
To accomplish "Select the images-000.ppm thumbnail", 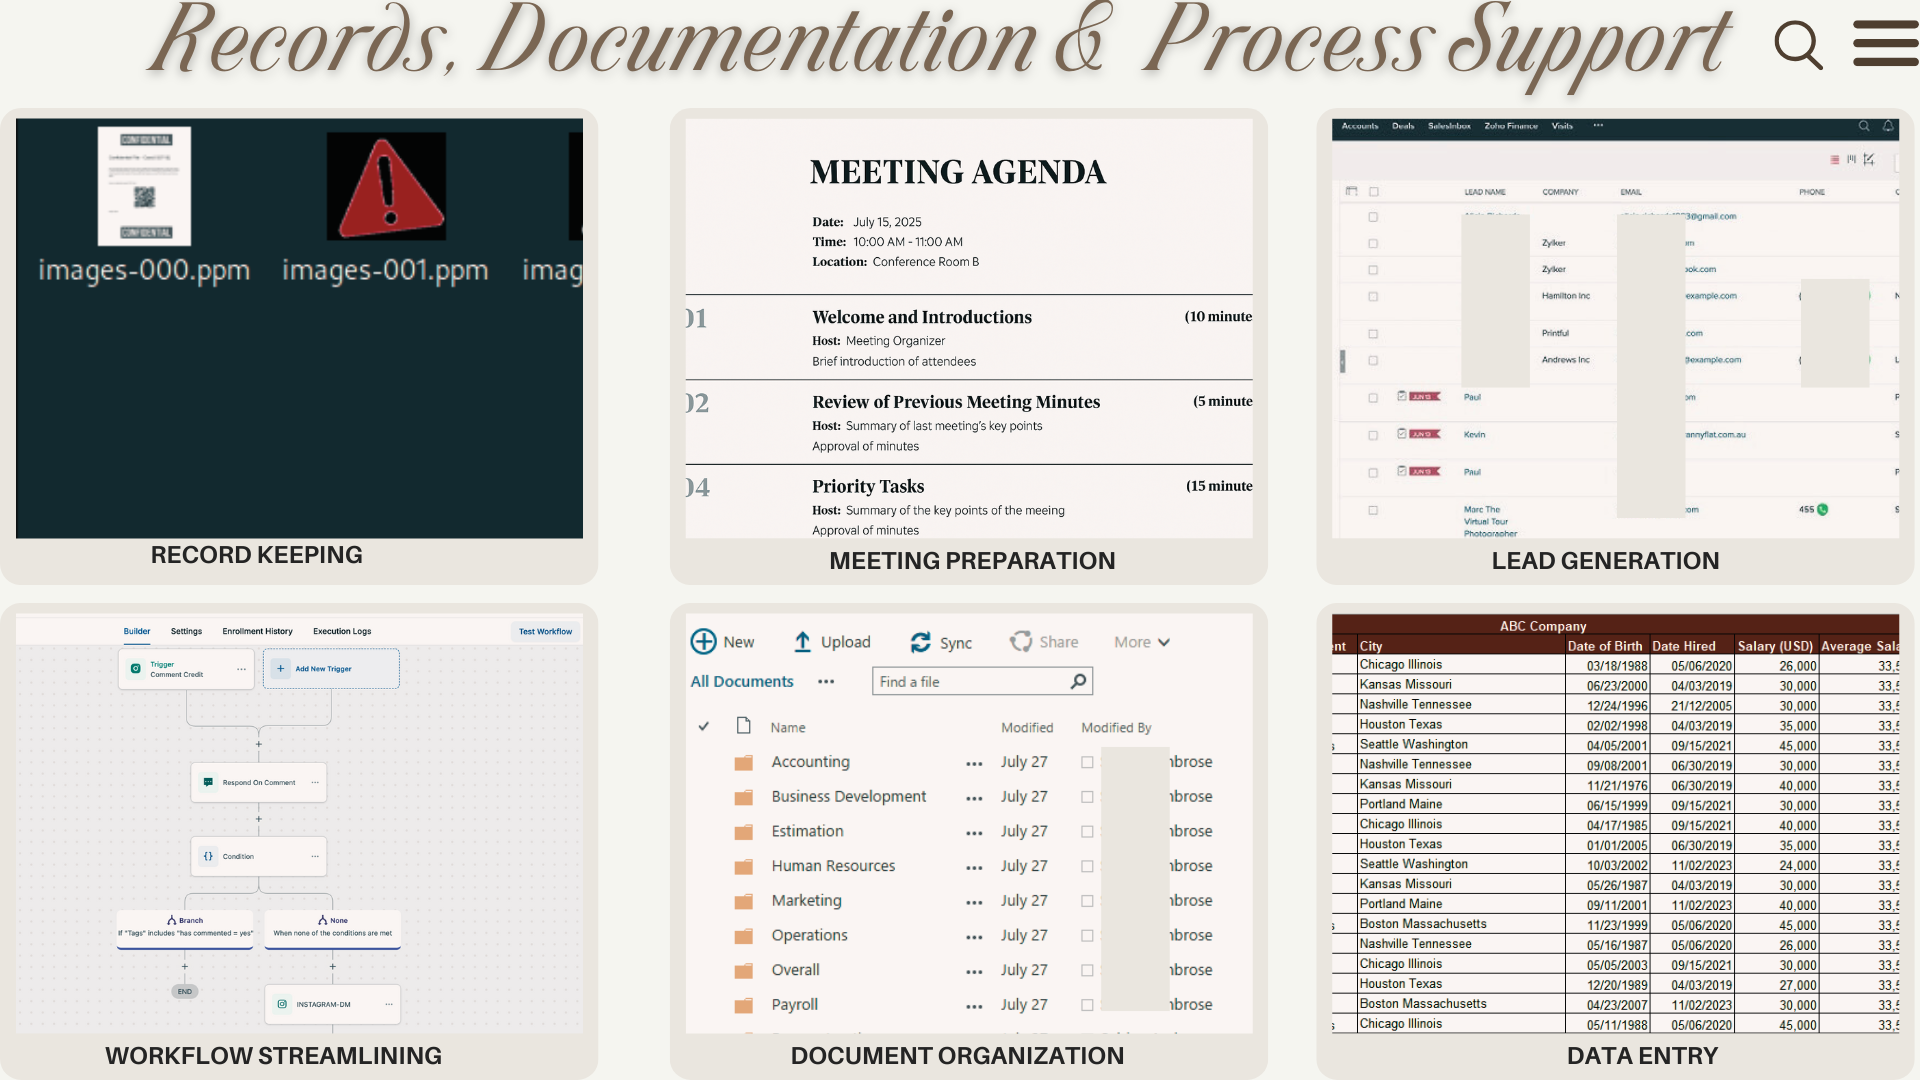I will click(x=144, y=187).
